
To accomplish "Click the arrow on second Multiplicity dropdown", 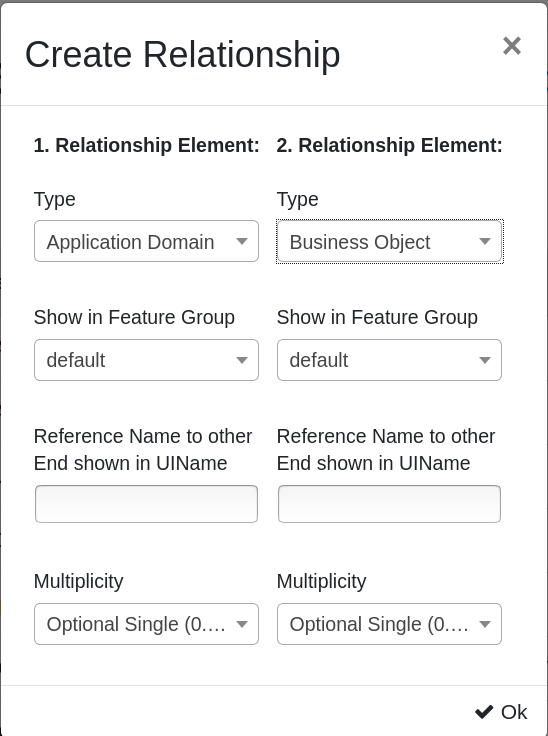I will tap(485, 624).
